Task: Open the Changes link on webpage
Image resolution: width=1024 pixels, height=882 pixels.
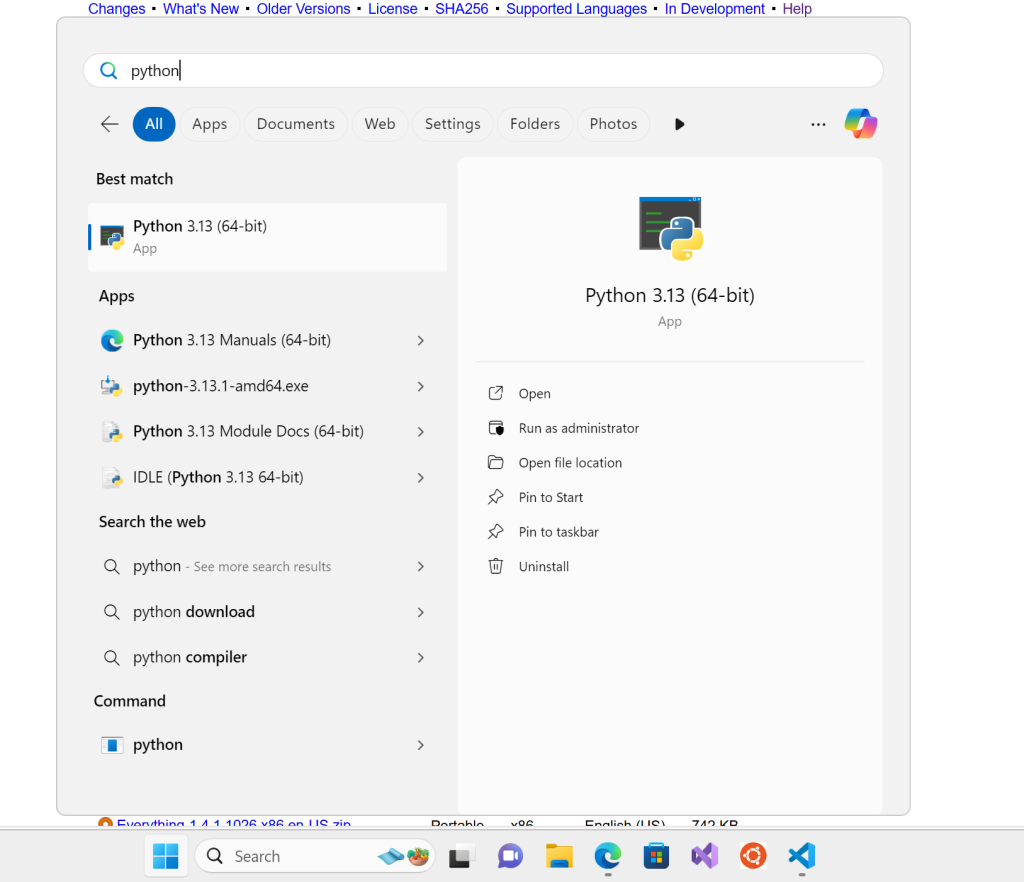Action: [x=117, y=9]
